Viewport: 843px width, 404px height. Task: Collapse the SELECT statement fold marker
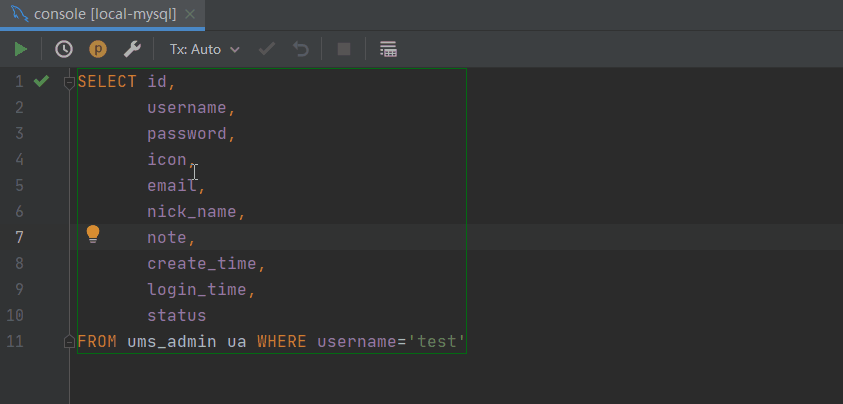(69, 82)
